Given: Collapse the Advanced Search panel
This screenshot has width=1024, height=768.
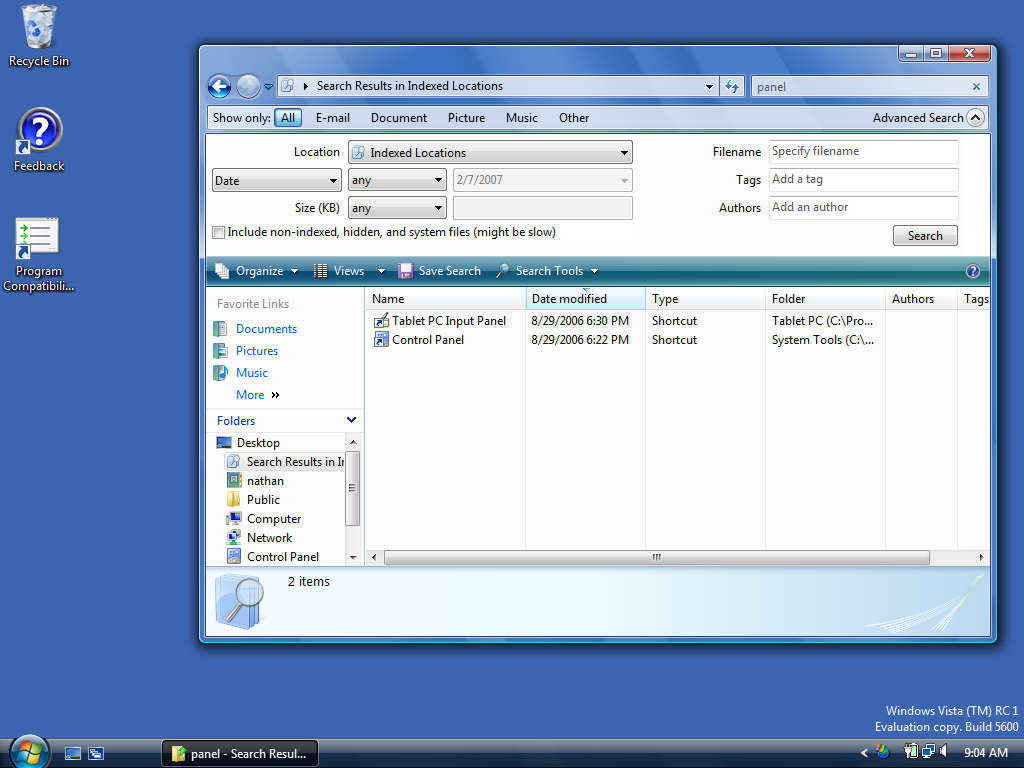Looking at the screenshot, I should click(976, 118).
